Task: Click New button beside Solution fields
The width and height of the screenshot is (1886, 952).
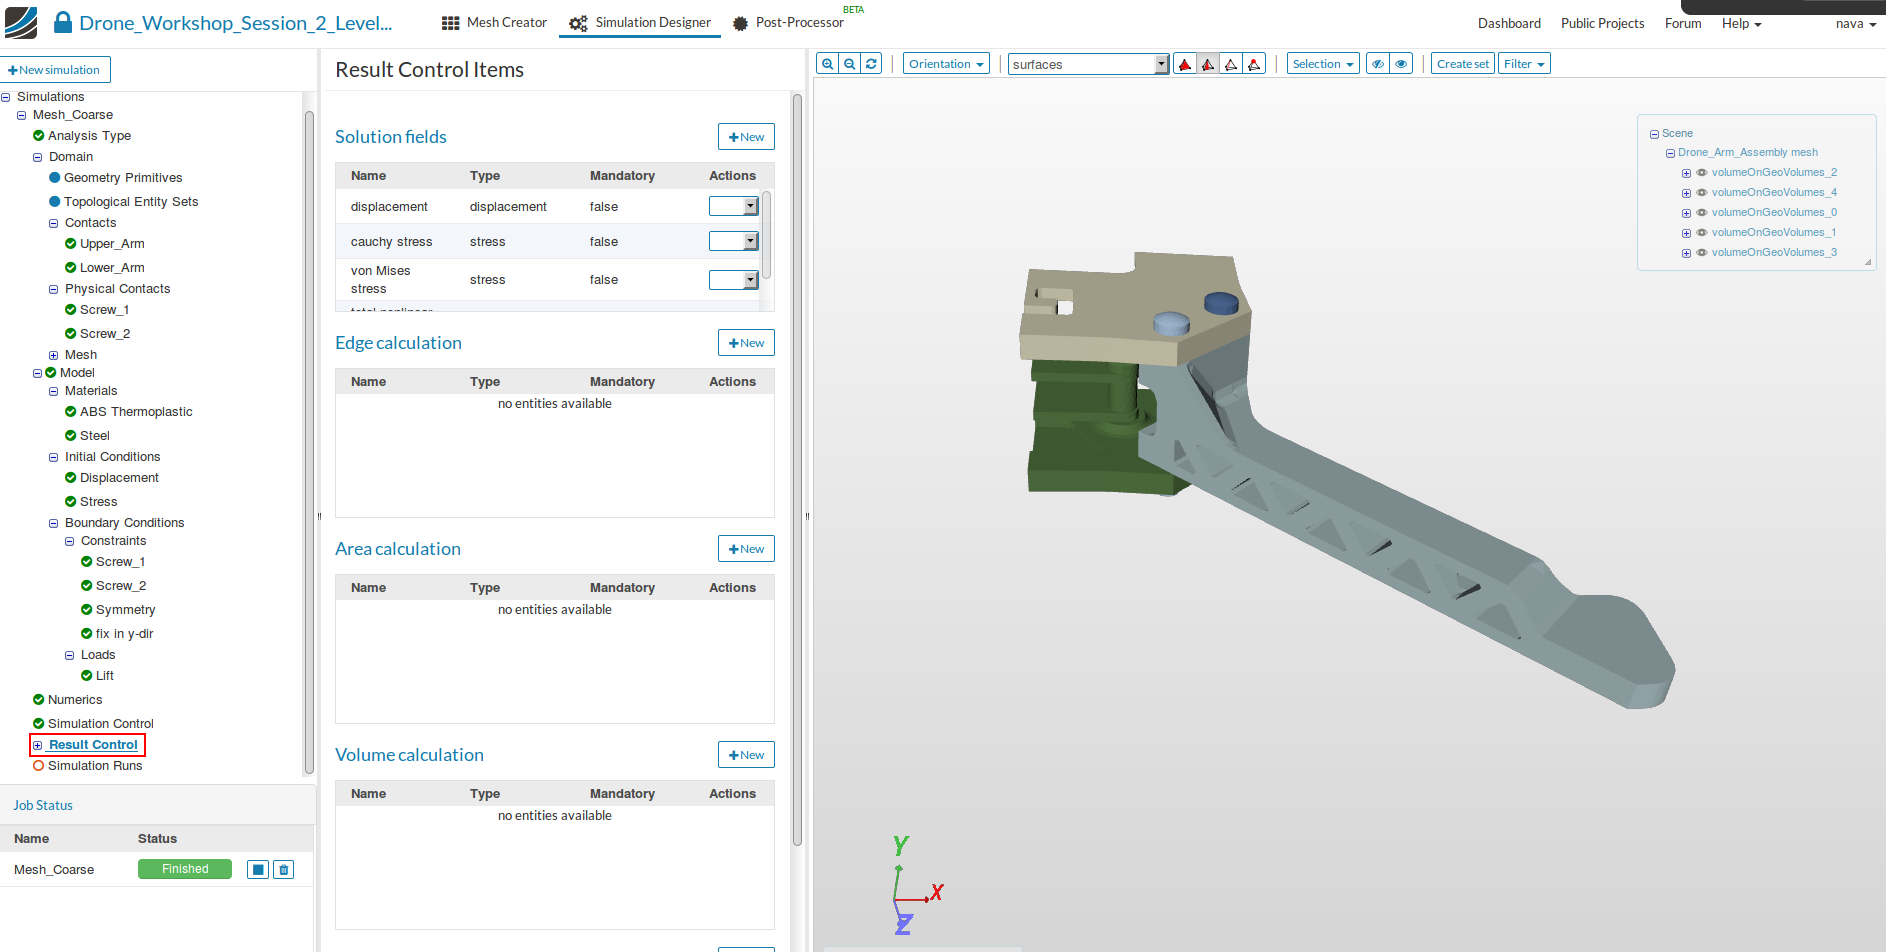Action: (x=746, y=137)
